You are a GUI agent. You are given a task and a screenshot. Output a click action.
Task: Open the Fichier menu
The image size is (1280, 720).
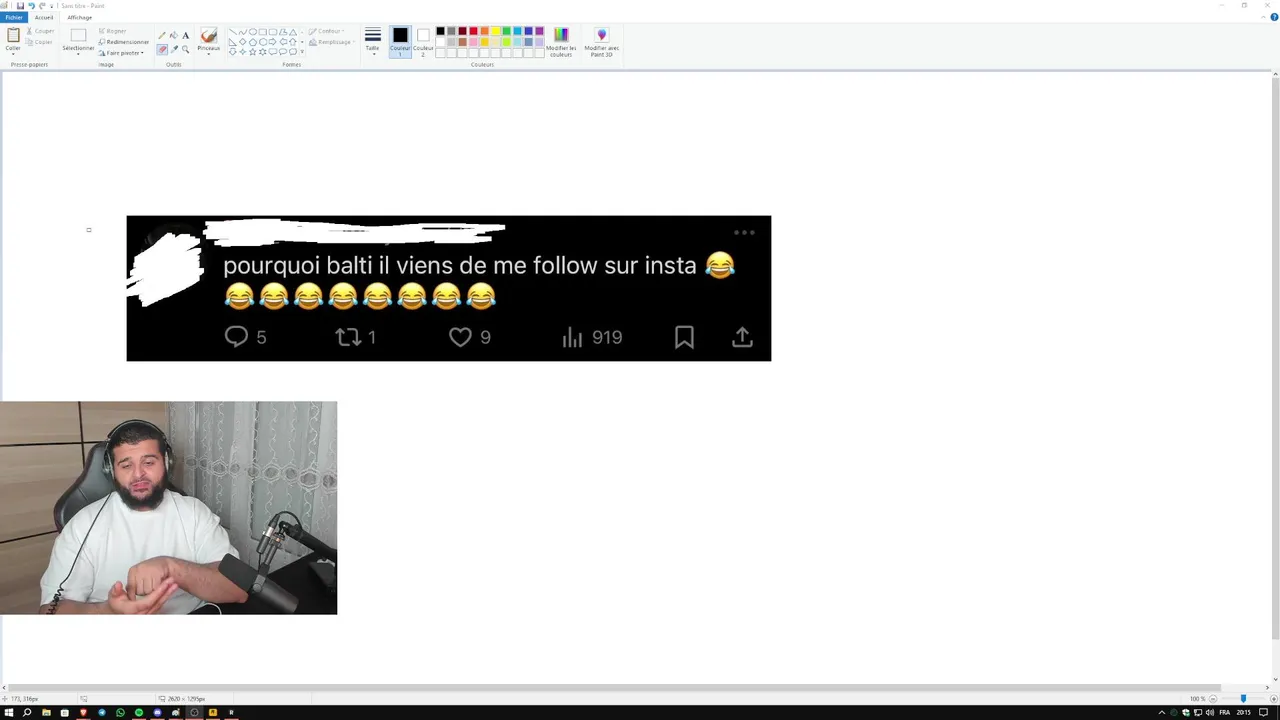click(14, 17)
